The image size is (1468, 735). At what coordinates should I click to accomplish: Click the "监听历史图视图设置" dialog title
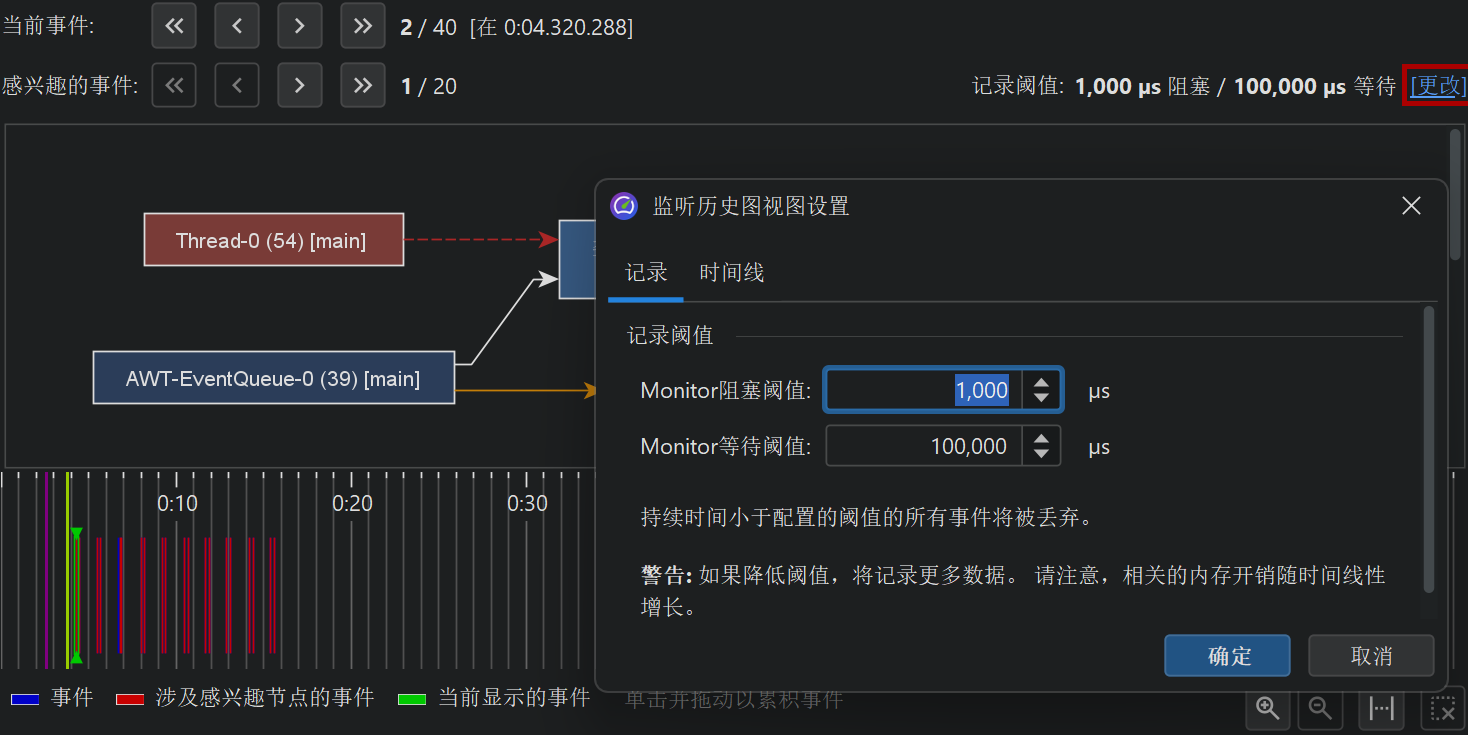tap(751, 206)
